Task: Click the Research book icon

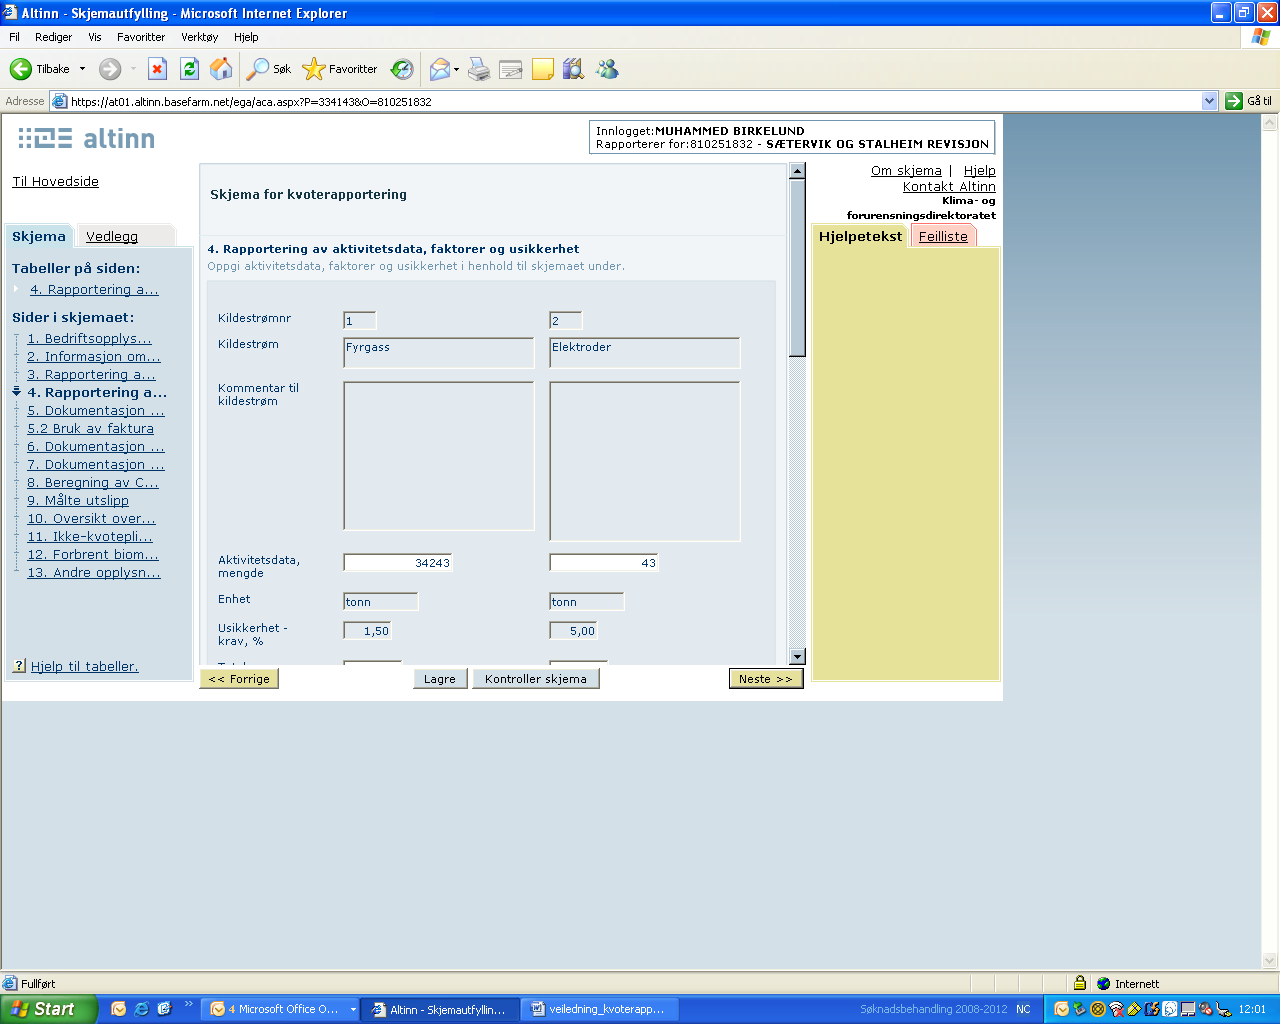Action: pos(573,69)
